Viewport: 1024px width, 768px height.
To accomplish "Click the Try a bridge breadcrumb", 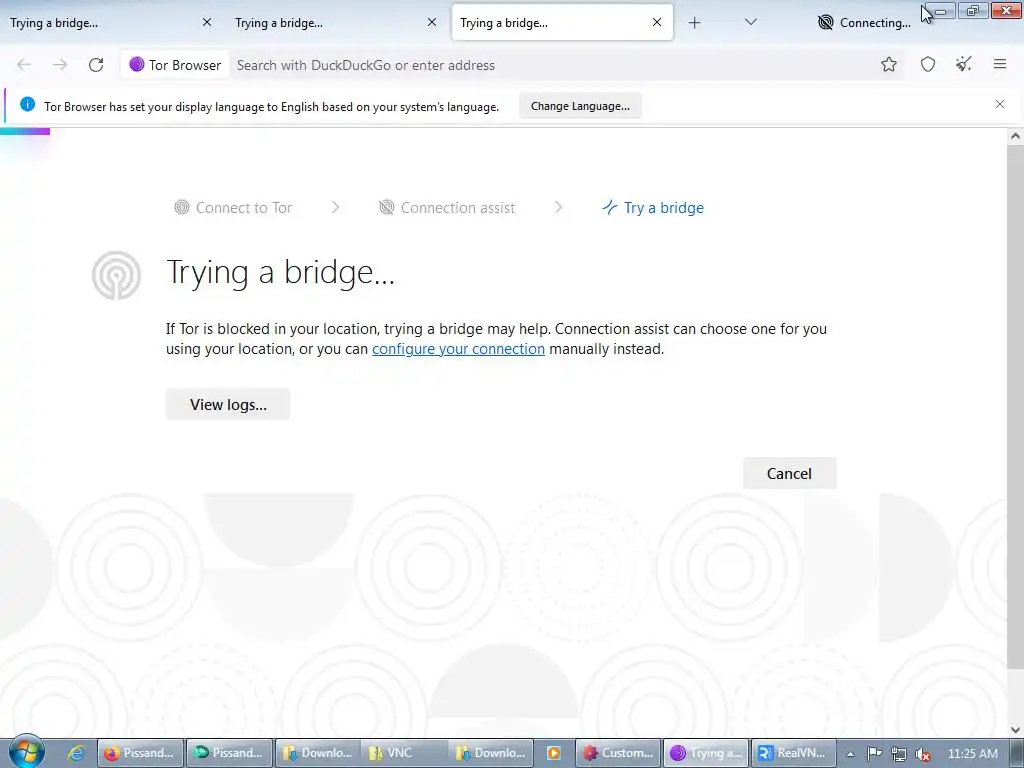I will pyautogui.click(x=653, y=208).
